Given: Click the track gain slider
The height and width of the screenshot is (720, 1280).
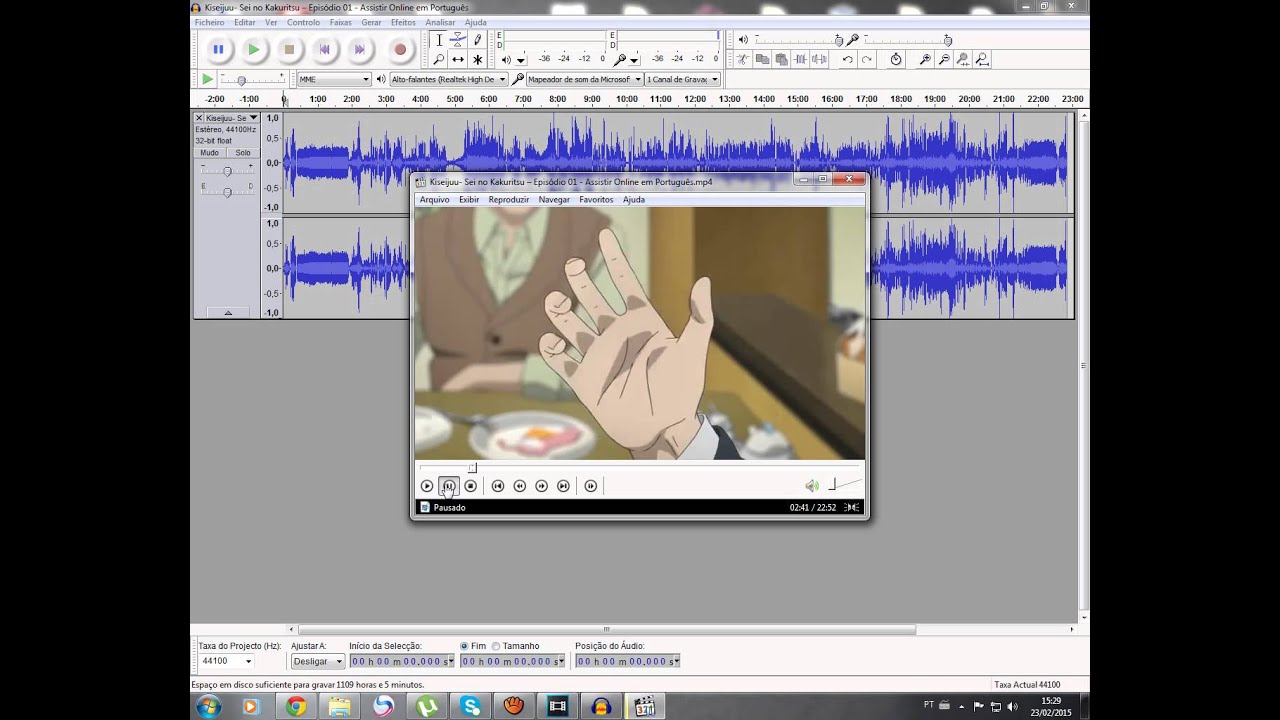Looking at the screenshot, I should [227, 171].
